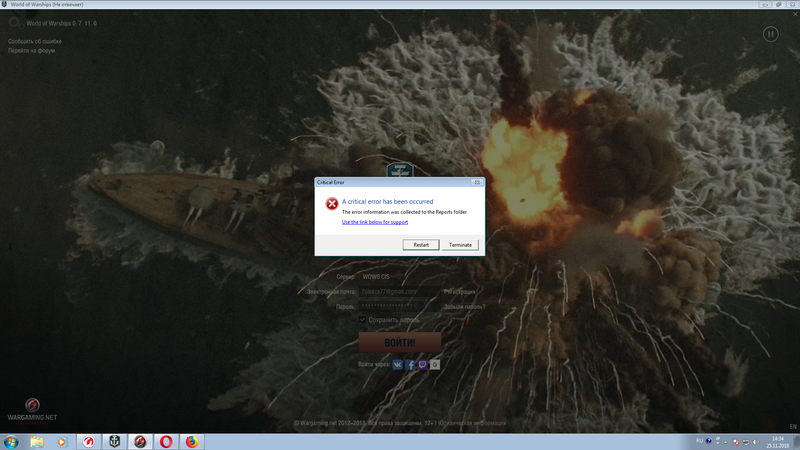Screen dimensions: 800x450
Task: Toggle the 'Сохранить пароль' checkbox
Action: click(362, 319)
